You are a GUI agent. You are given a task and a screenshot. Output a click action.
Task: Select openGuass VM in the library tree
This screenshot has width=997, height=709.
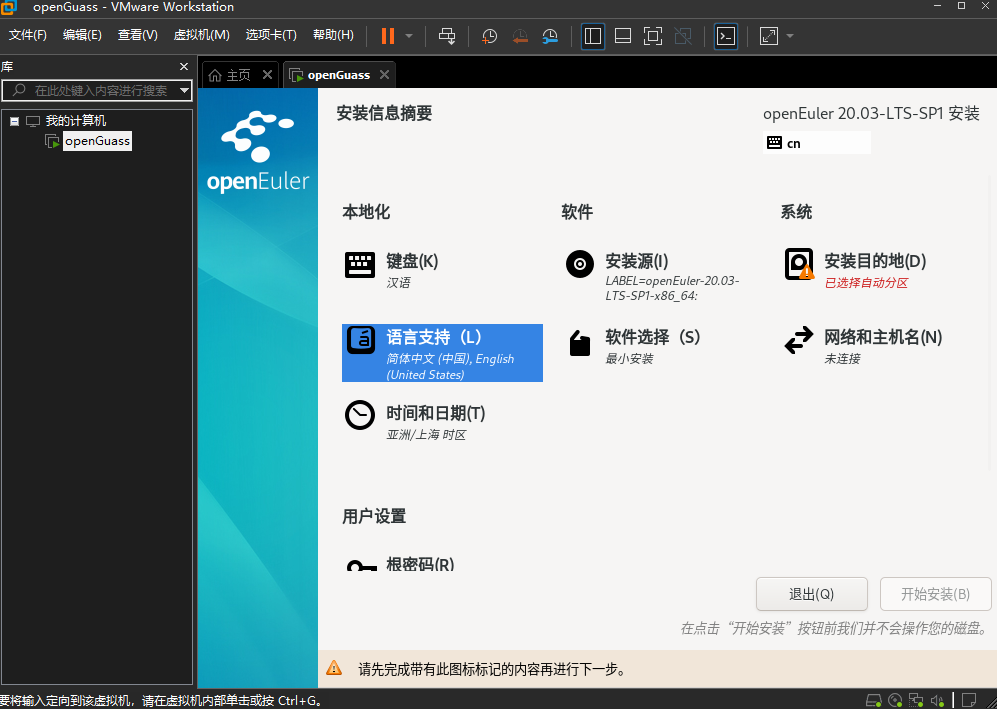point(97,141)
